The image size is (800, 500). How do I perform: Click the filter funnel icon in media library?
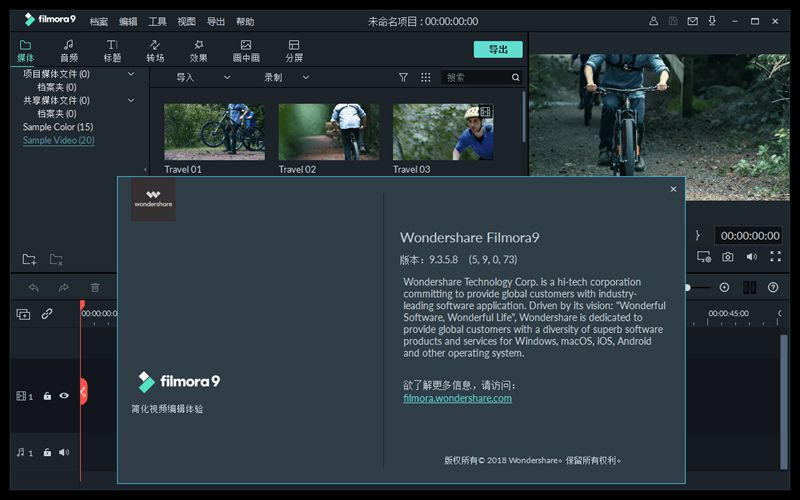(403, 77)
